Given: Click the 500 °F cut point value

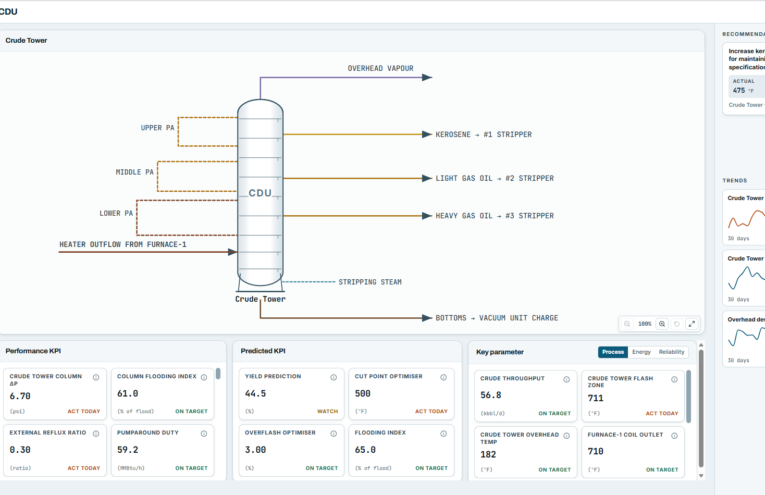Looking at the screenshot, I should click(362, 394).
